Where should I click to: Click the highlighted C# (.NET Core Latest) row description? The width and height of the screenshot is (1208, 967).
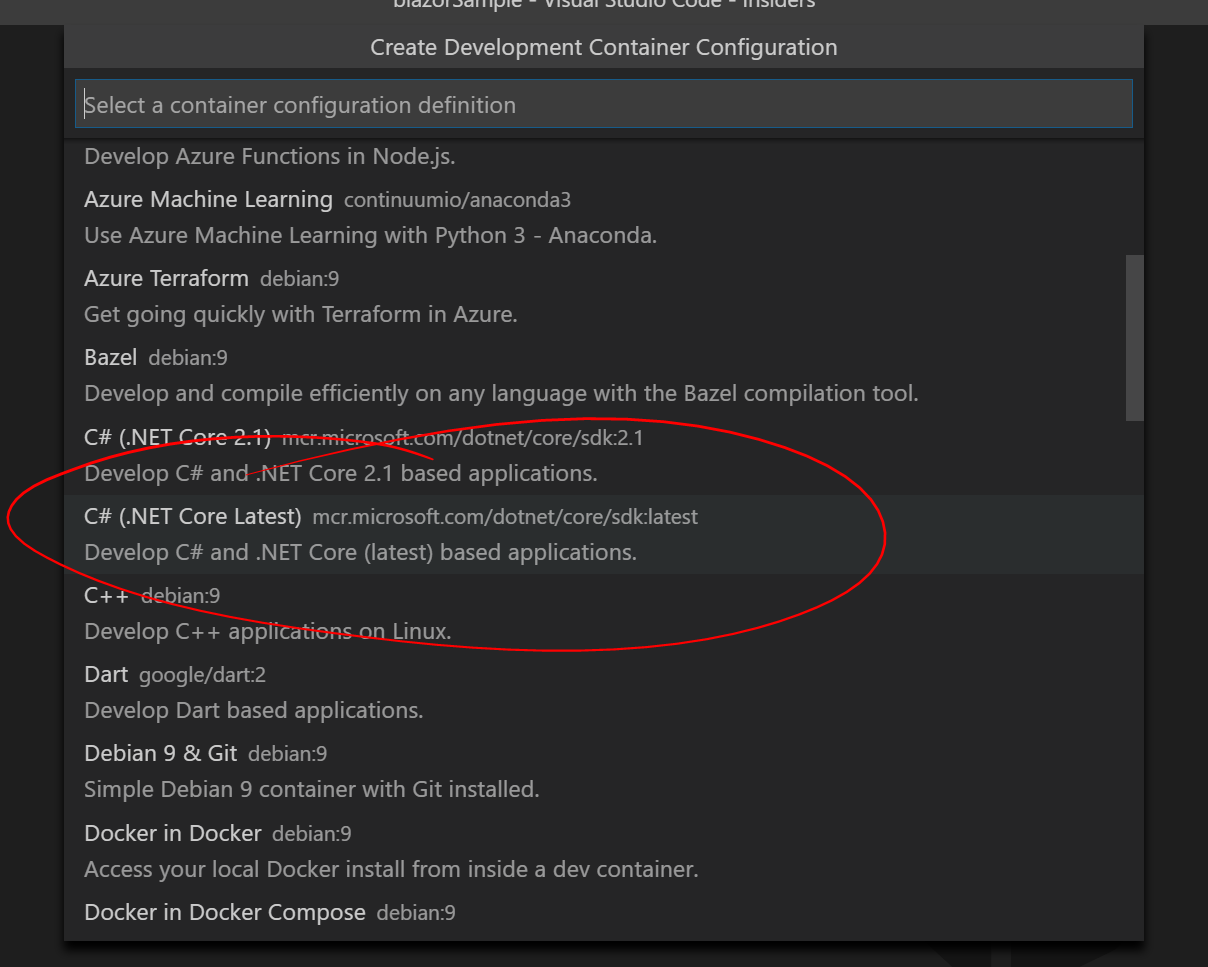[360, 551]
